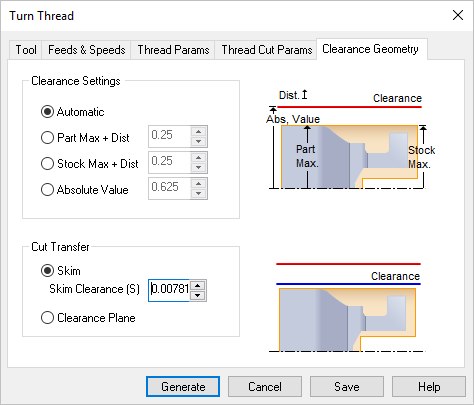Viewport: 474px width, 405px height.
Task: Click the Generate button
Action: [183, 387]
